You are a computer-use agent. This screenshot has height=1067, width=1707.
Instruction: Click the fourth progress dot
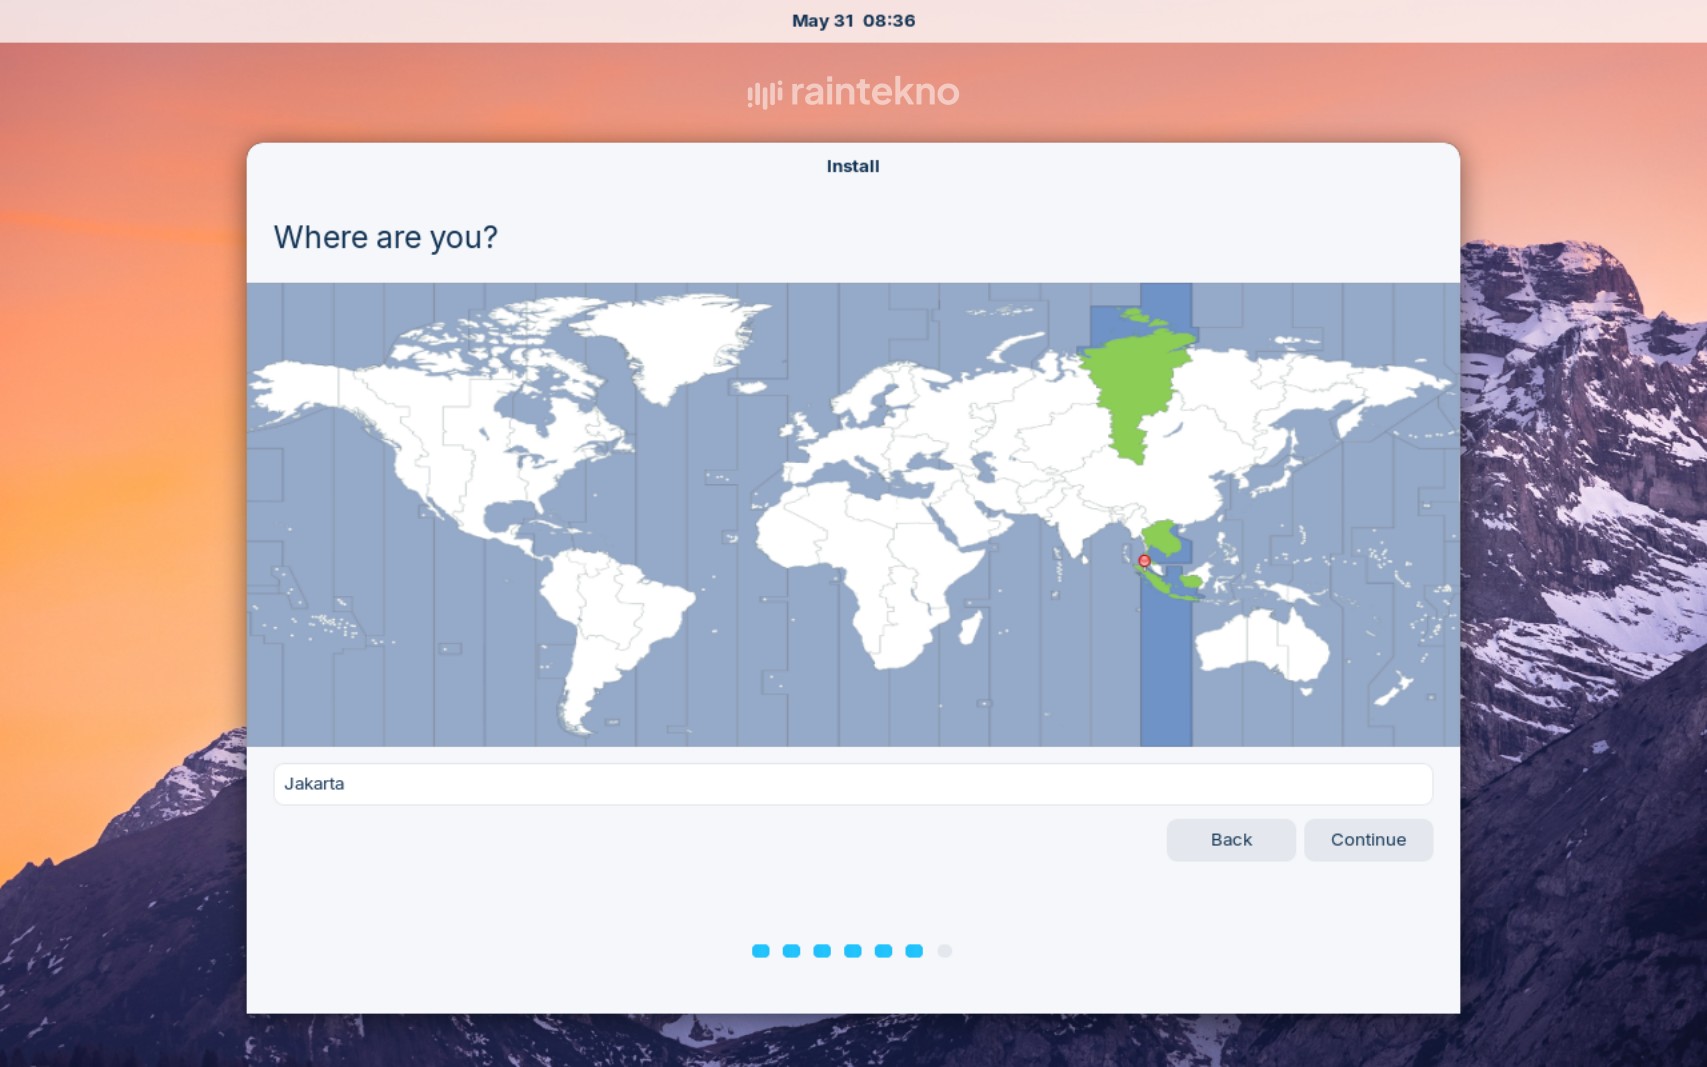[852, 951]
